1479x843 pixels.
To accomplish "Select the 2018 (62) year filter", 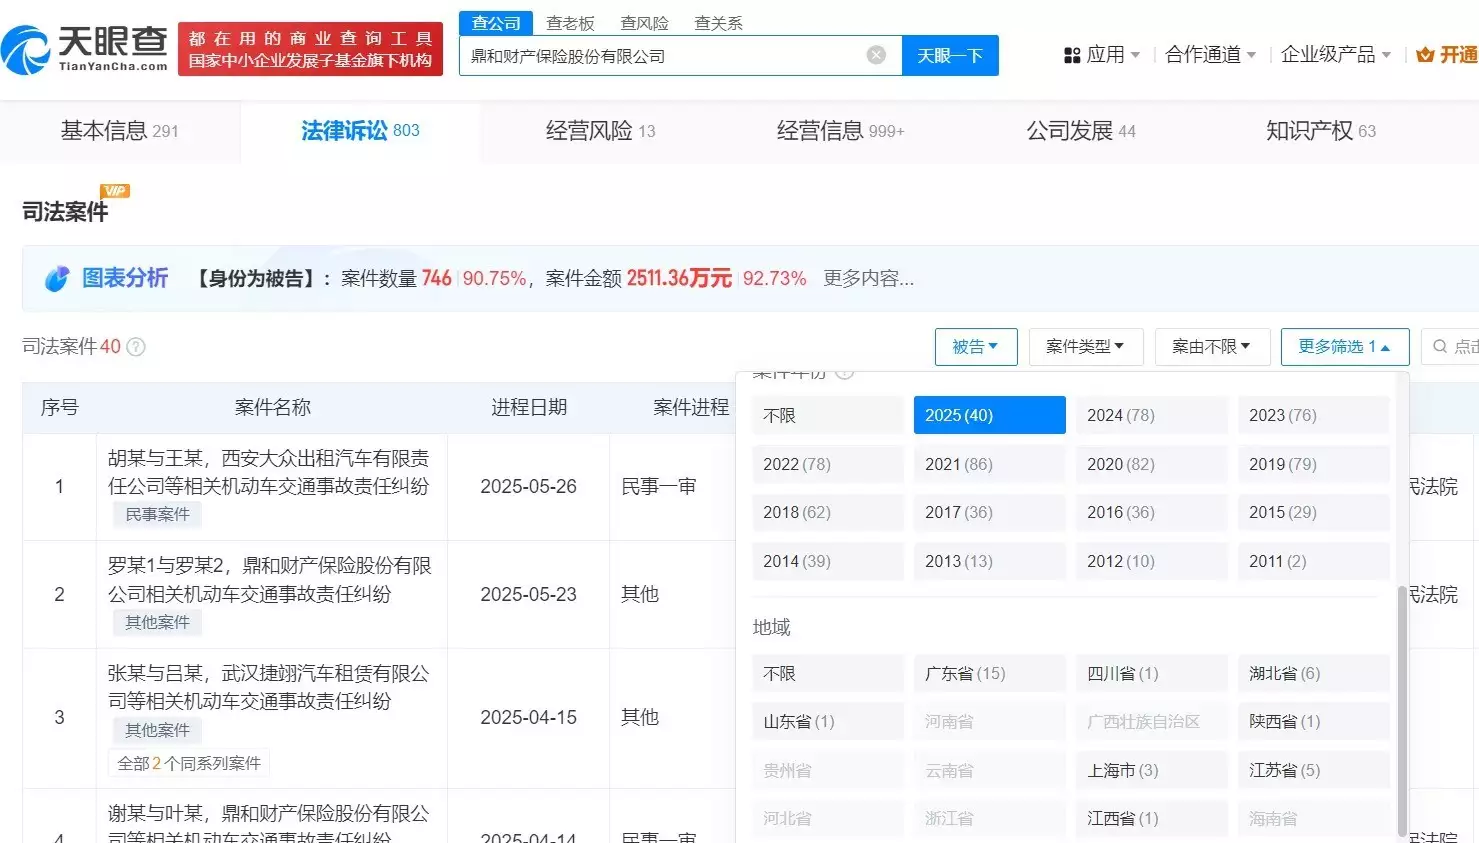I will [828, 512].
